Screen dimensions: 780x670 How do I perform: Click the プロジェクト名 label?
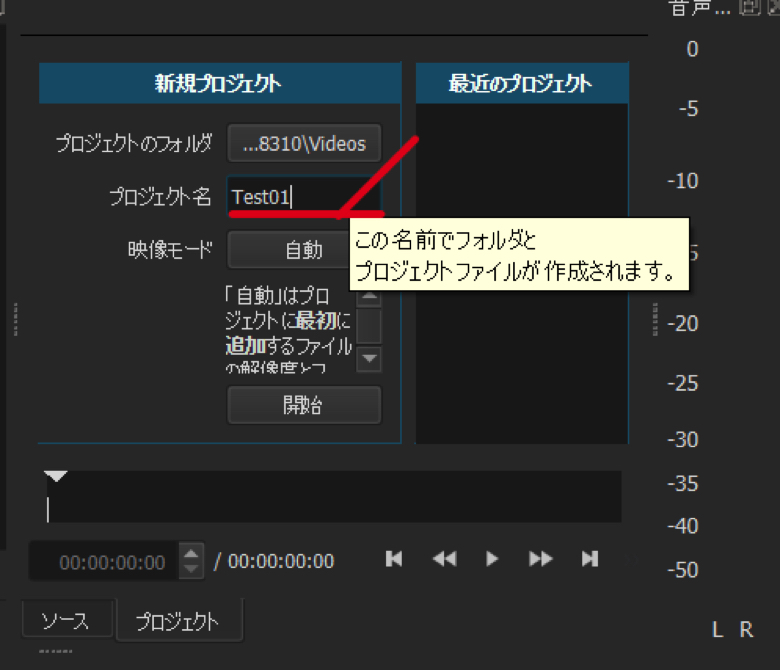click(x=160, y=197)
